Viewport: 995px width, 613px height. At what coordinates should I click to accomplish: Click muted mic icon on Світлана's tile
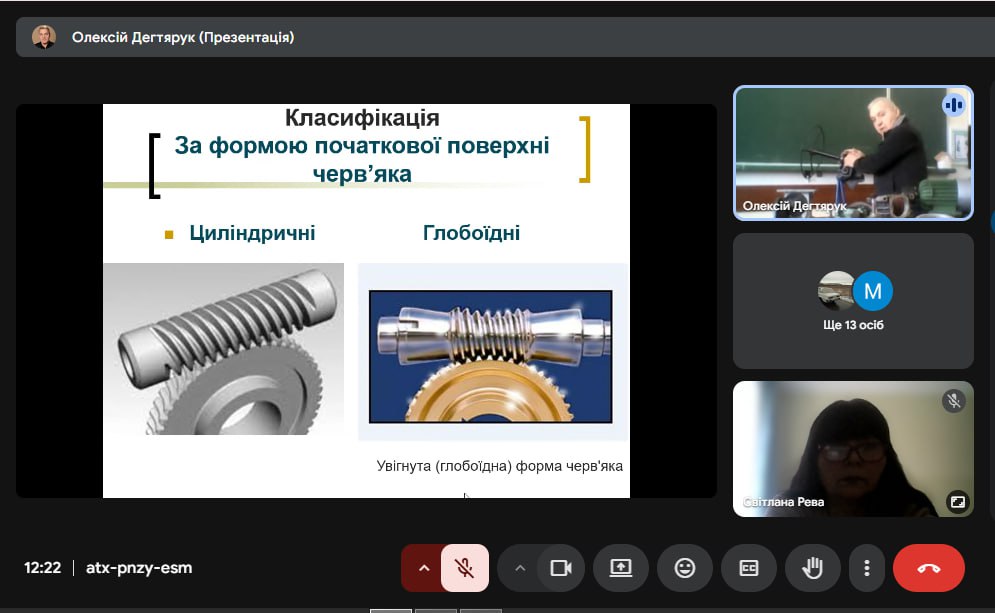coord(953,401)
